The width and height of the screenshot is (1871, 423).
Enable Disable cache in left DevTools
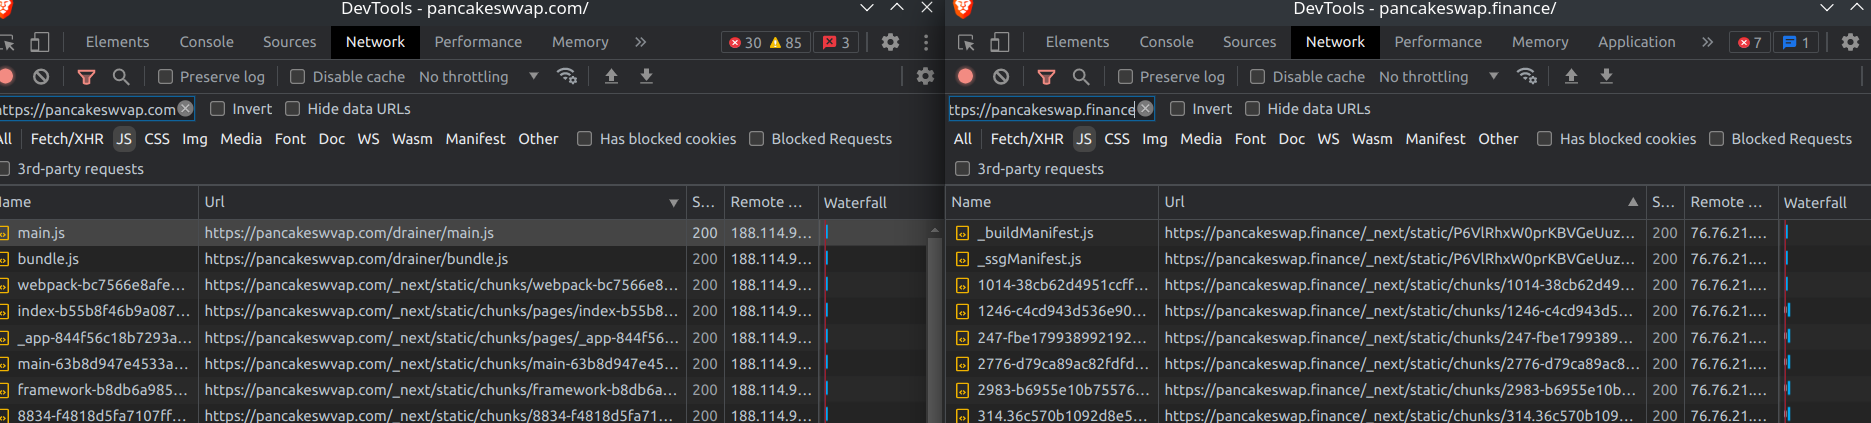(x=297, y=77)
